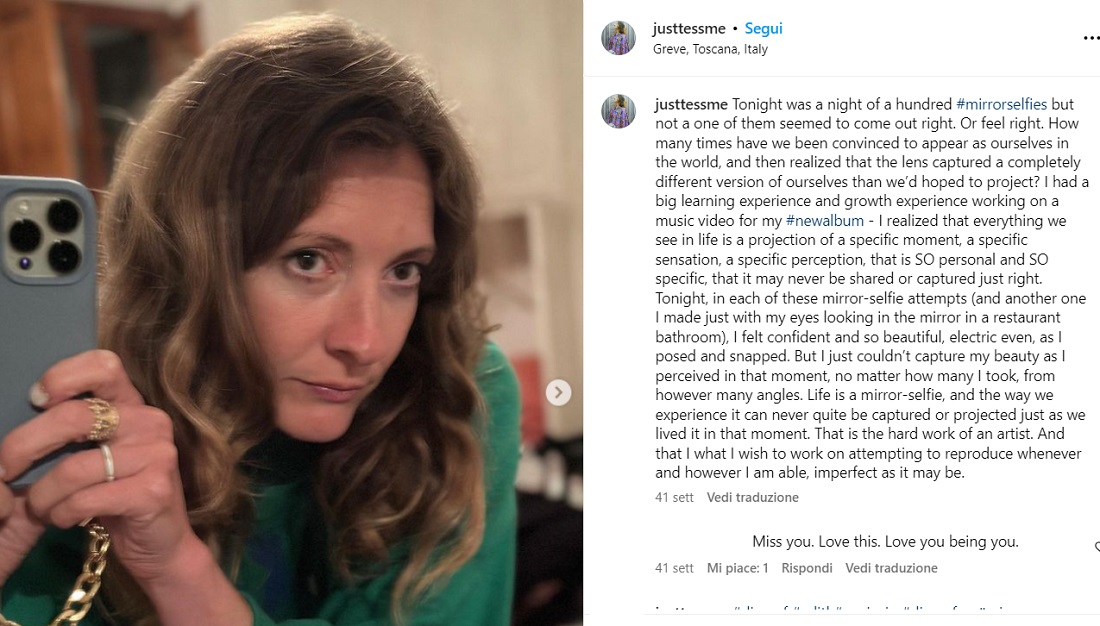This screenshot has width=1100, height=626.
Task: Click the mirror selfie photo
Action: [x=290, y=312]
